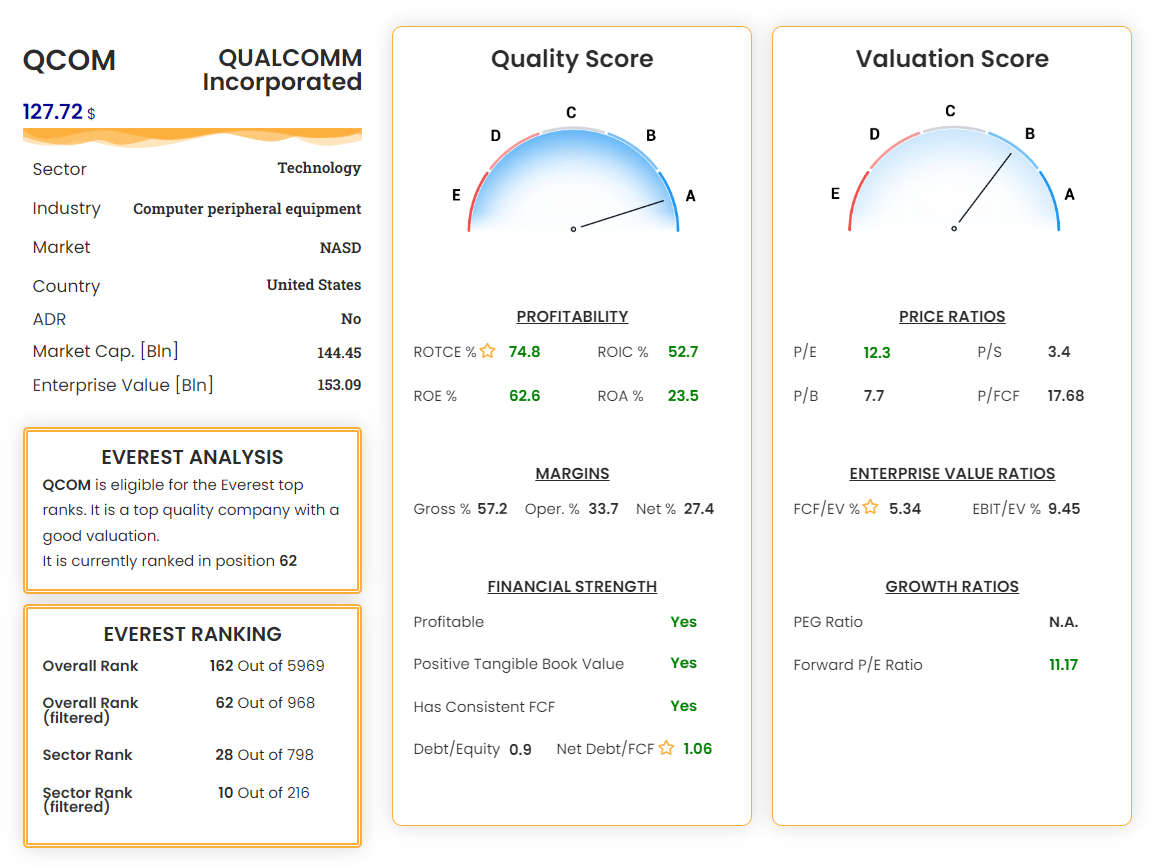Click the Enterprise Value figure 153.09
The width and height of the screenshot is (1161, 866).
339,385
